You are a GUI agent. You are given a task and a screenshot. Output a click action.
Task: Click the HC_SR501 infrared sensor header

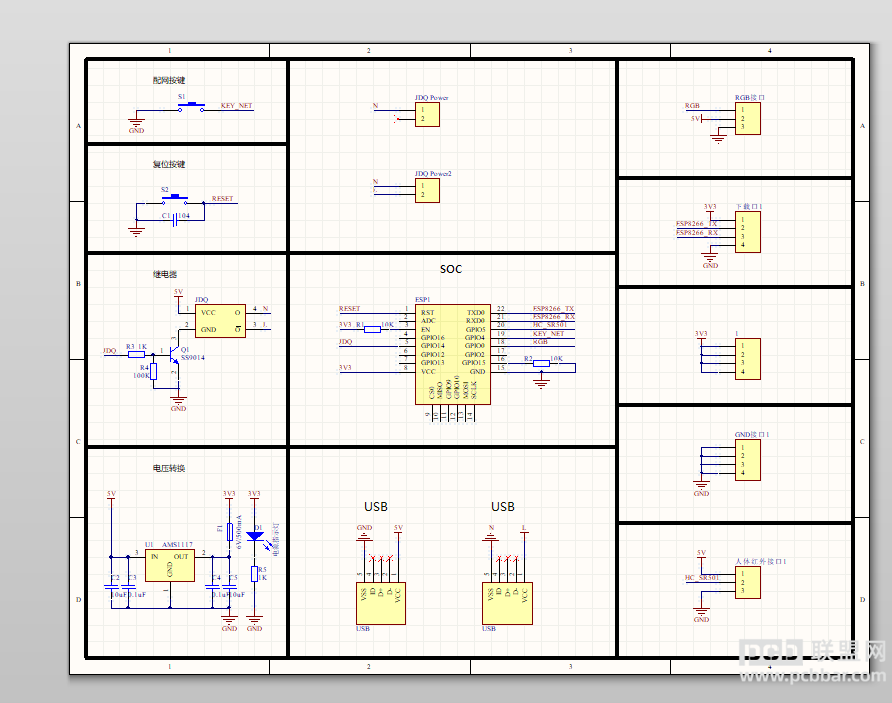[748, 582]
